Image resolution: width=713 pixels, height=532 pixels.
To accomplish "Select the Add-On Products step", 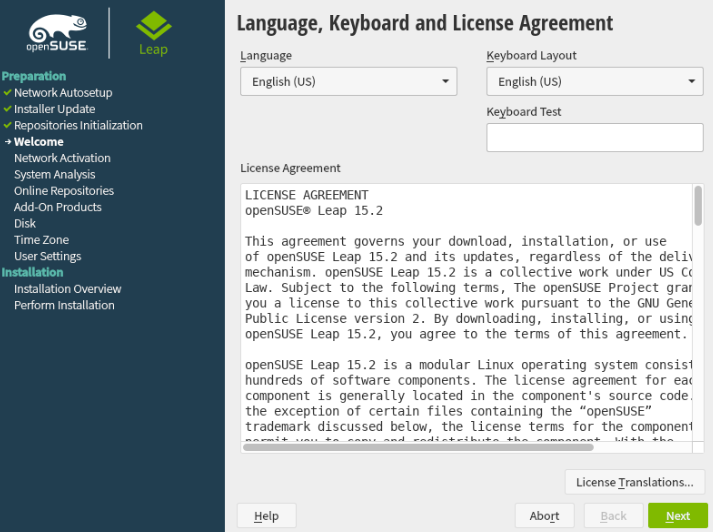I will [58, 207].
